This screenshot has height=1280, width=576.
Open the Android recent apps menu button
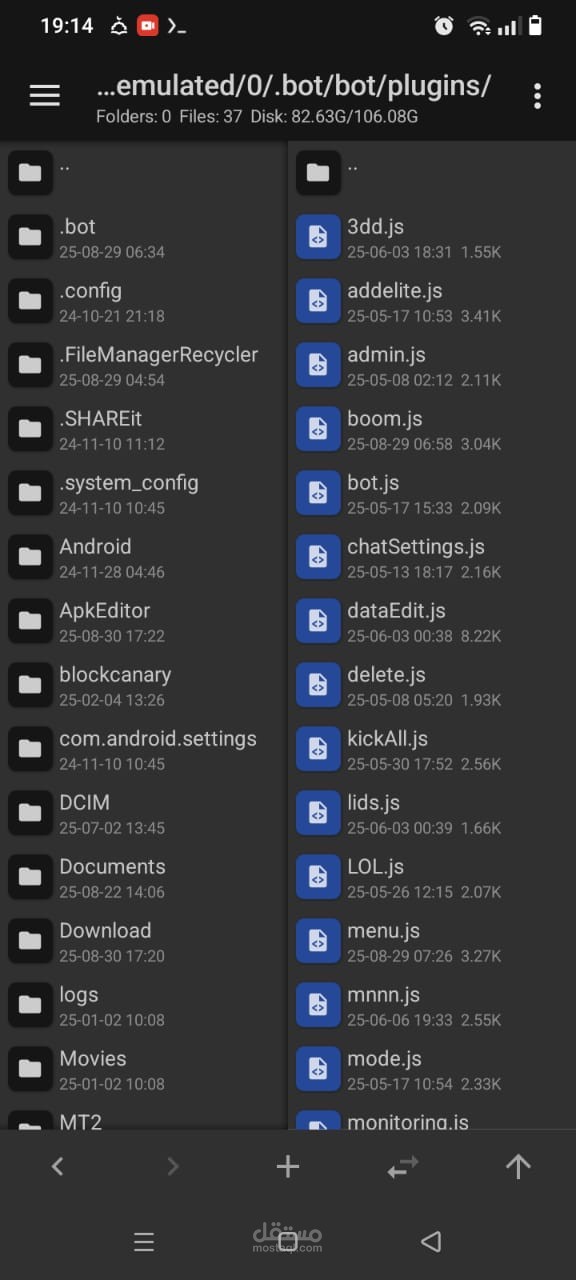pos(144,1242)
